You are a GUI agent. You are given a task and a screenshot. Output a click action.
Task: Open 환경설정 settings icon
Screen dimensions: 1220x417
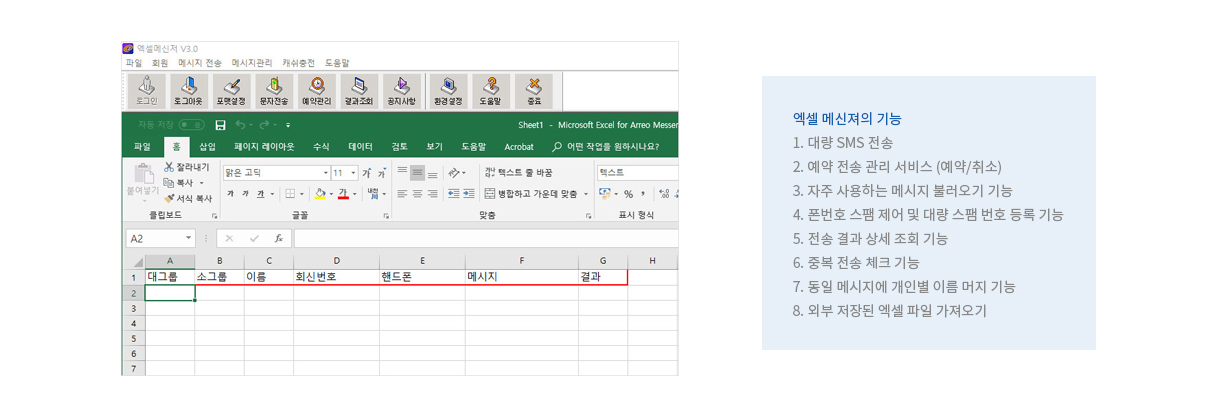click(448, 90)
